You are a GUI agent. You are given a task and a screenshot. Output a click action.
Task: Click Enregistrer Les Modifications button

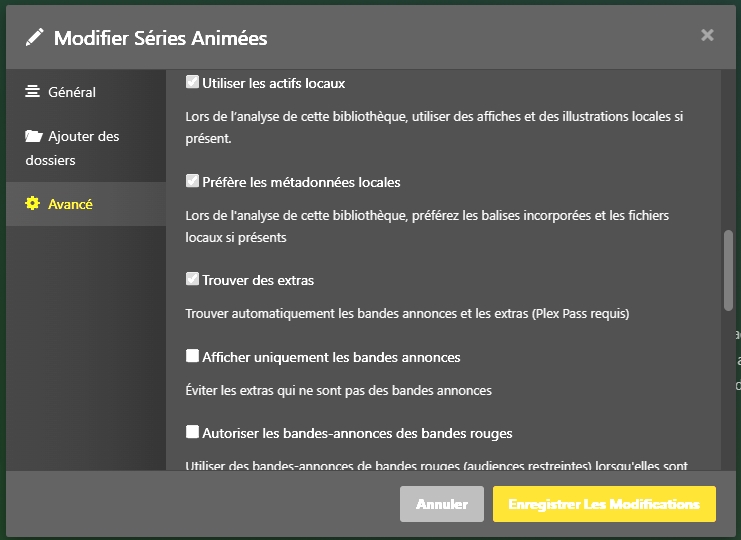point(604,504)
